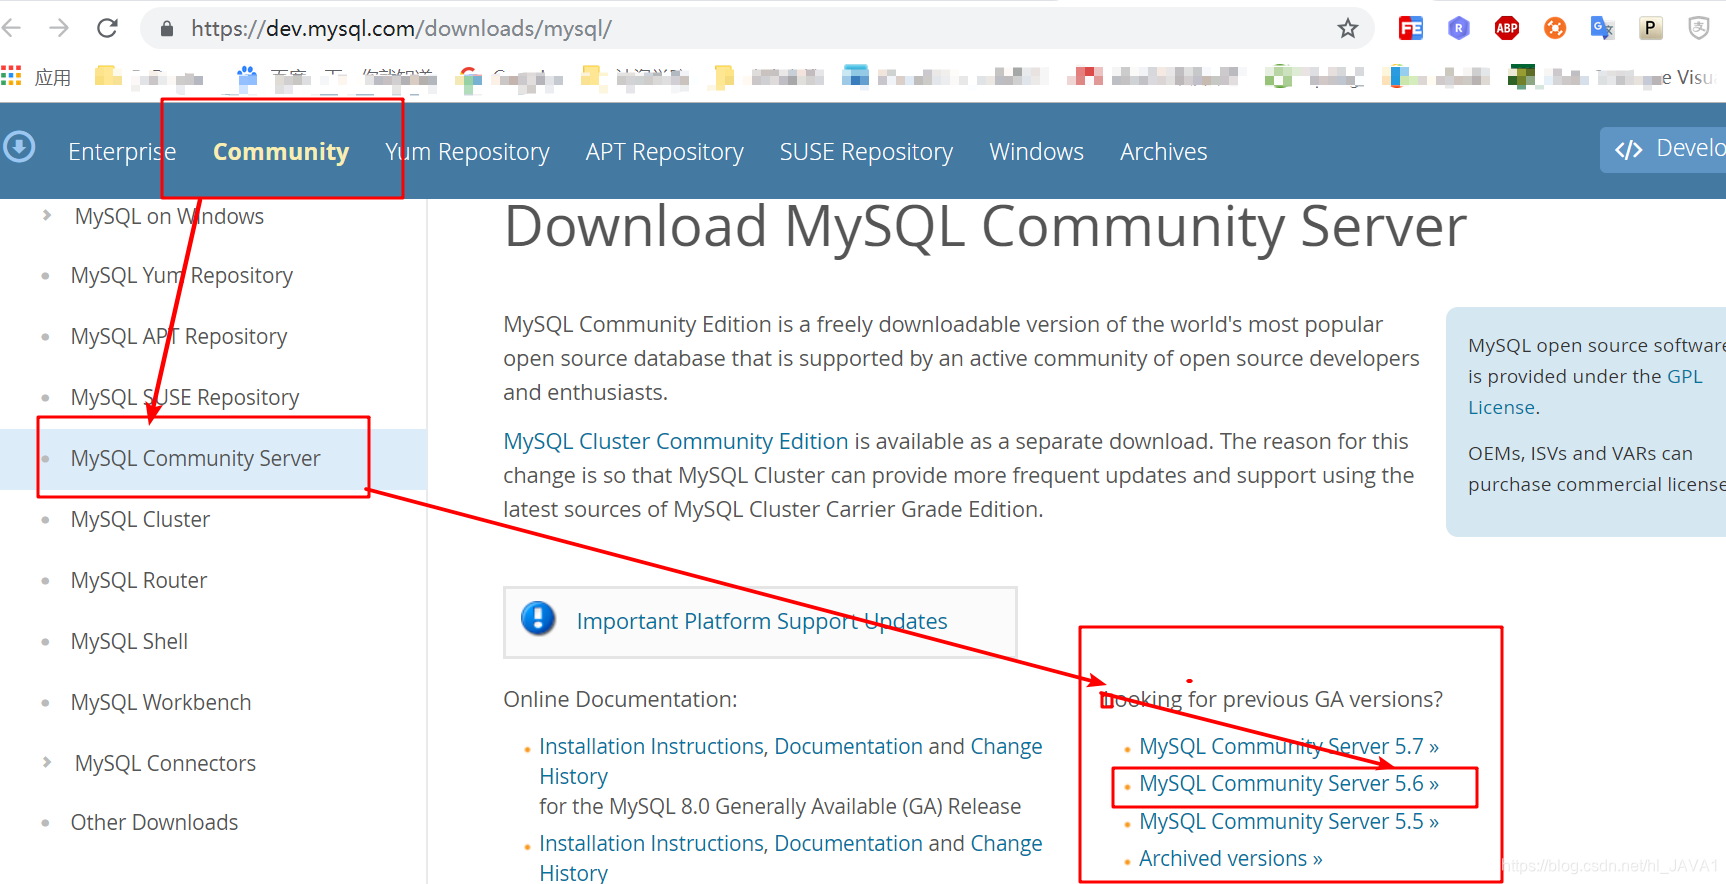Expand the MySQL on Windows arrow
The width and height of the screenshot is (1726, 884).
click(46, 215)
